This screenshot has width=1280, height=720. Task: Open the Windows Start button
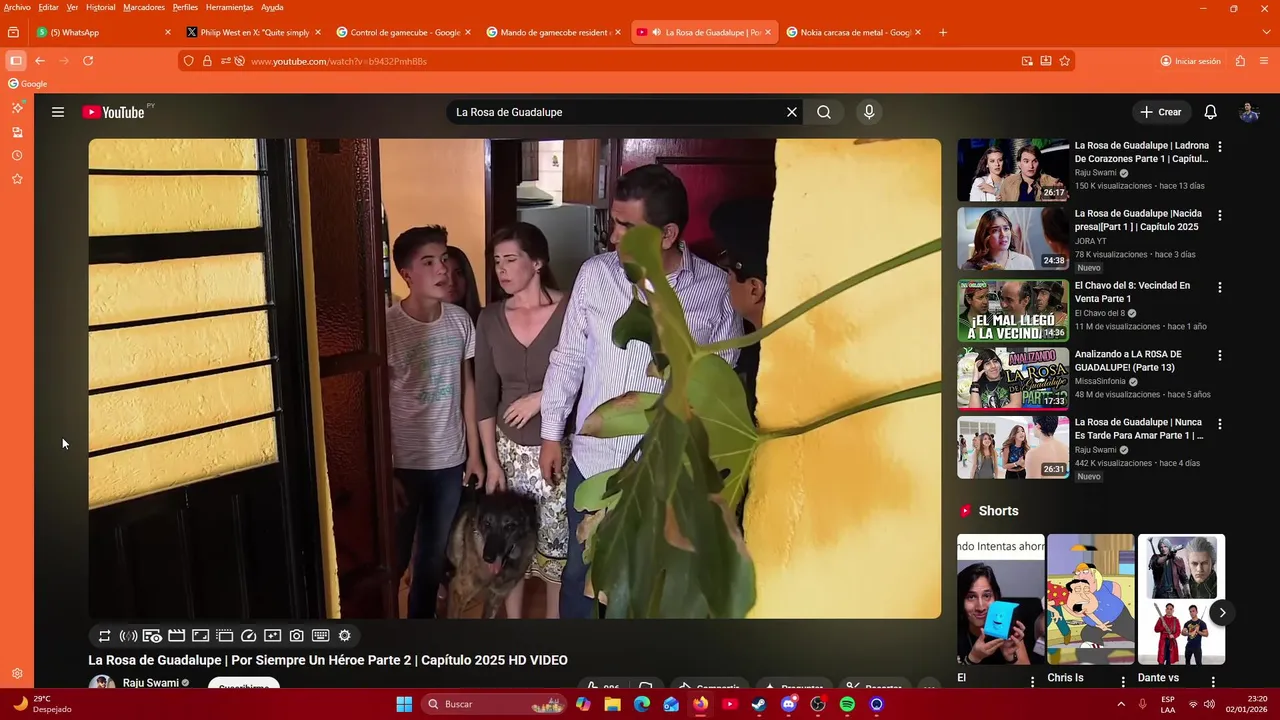[404, 704]
